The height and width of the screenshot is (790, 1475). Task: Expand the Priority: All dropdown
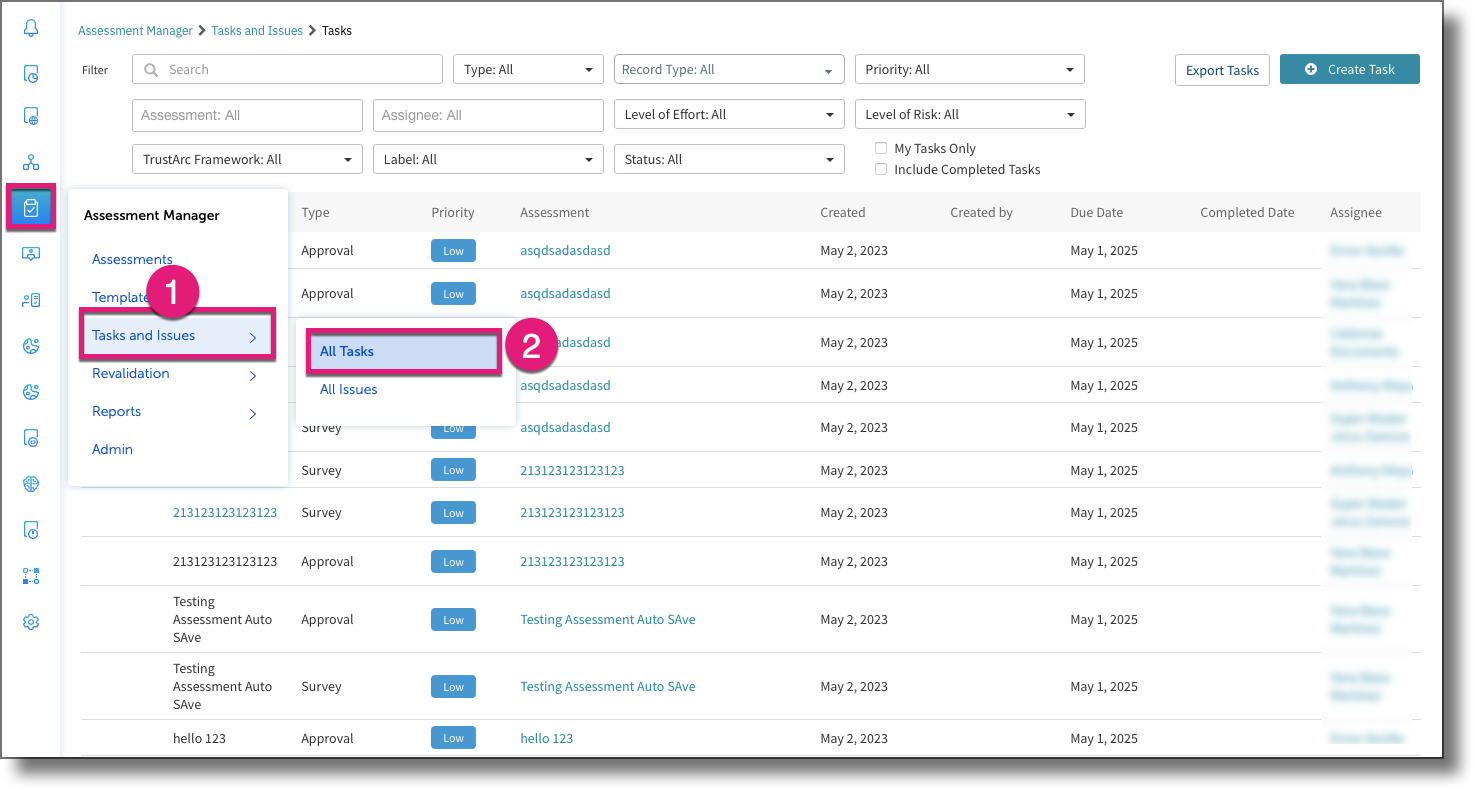click(x=969, y=69)
